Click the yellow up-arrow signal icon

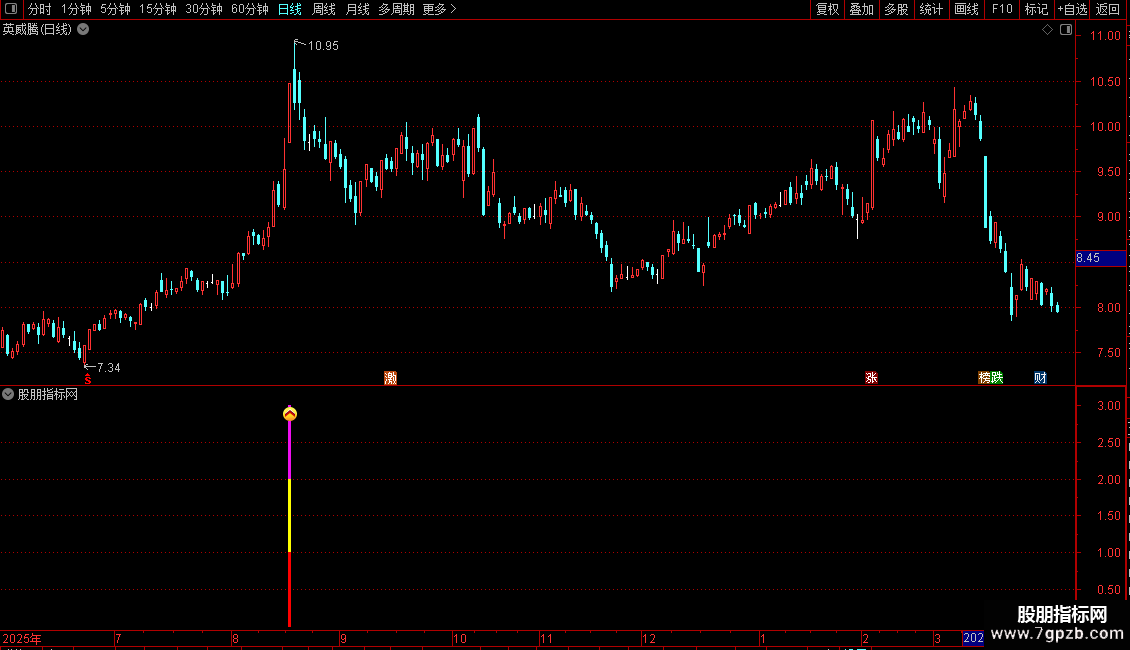[290, 414]
